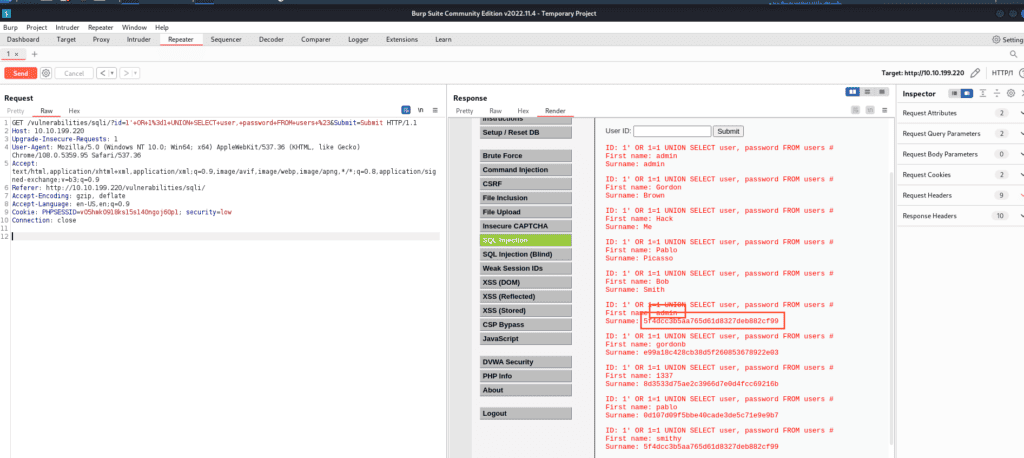Open DVWA Security page link
This screenshot has width=1024, height=458.
coord(526,362)
